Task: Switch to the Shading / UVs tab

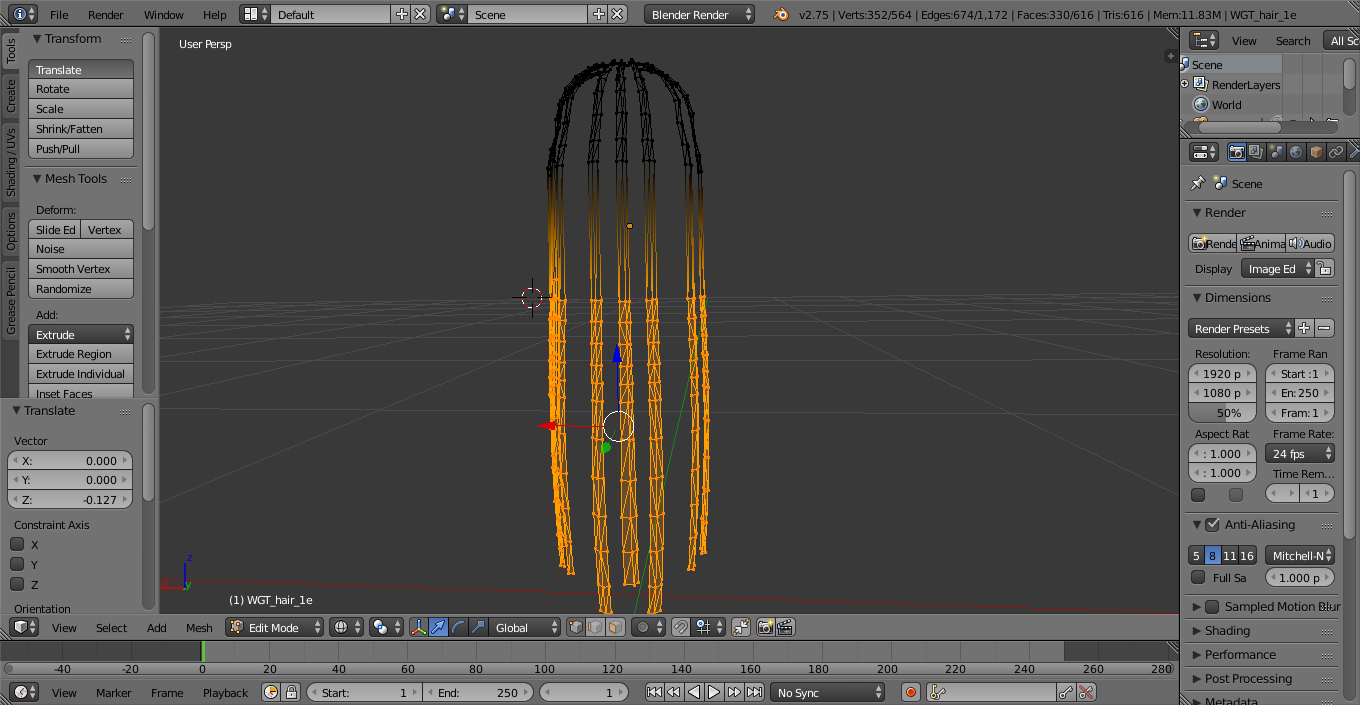Action: pos(11,162)
